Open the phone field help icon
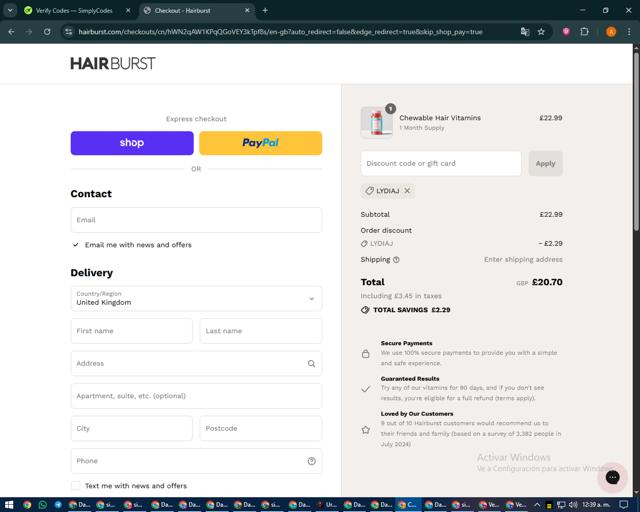This screenshot has height=512, width=640. pos(311,461)
